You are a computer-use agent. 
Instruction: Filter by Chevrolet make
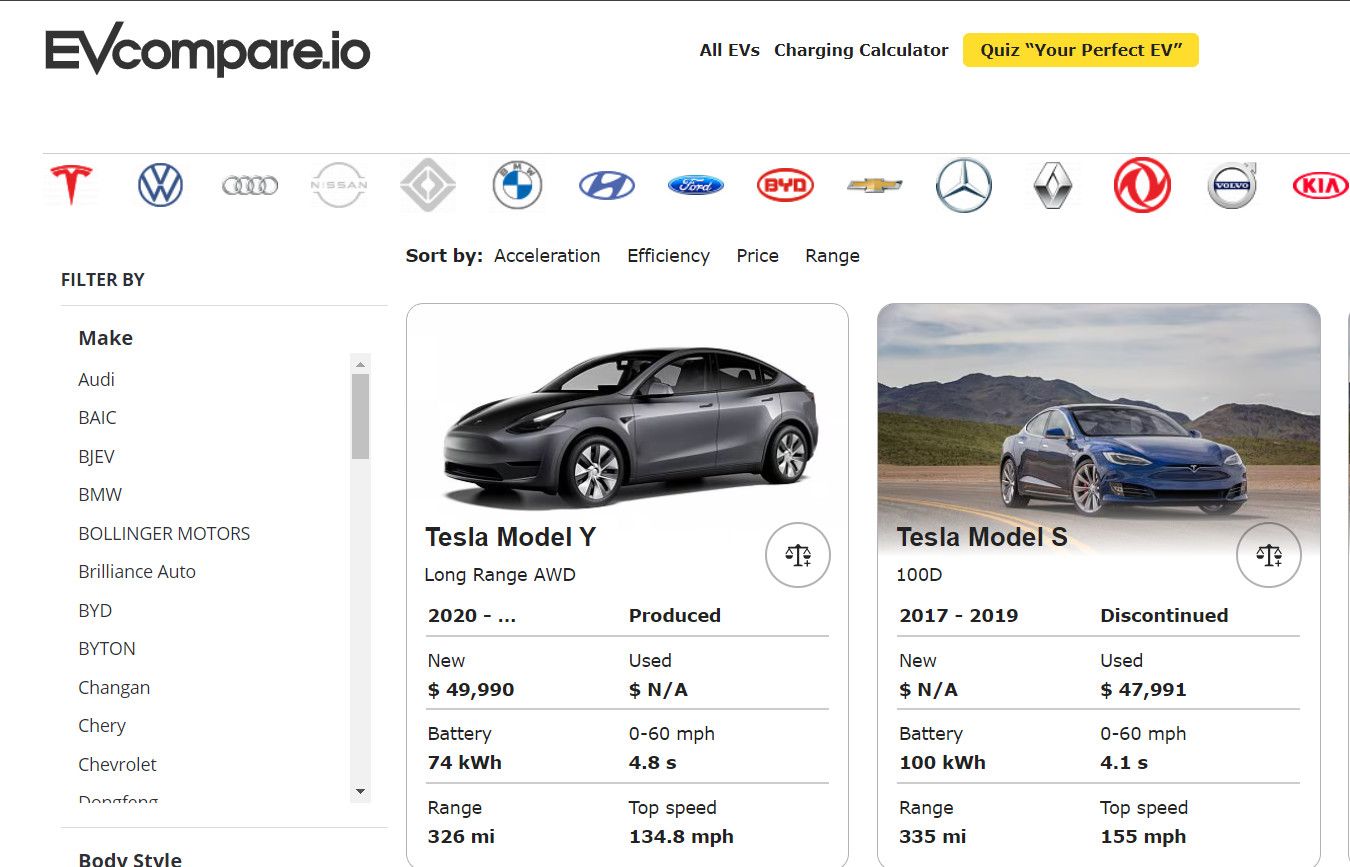[x=118, y=765]
